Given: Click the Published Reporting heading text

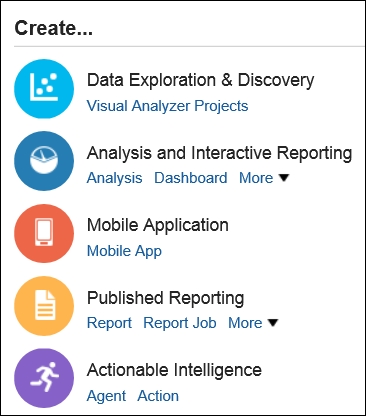Looking at the screenshot, I should (x=165, y=298).
